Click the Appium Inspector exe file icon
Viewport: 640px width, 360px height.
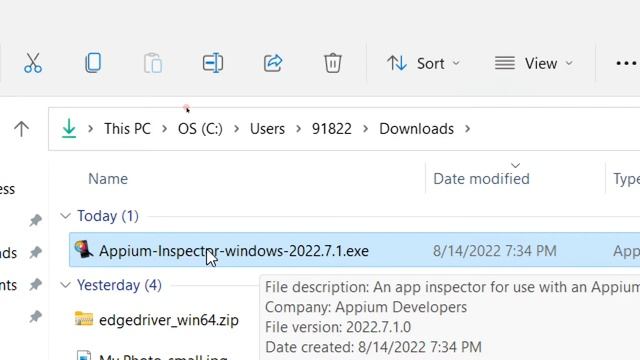[x=84, y=249]
